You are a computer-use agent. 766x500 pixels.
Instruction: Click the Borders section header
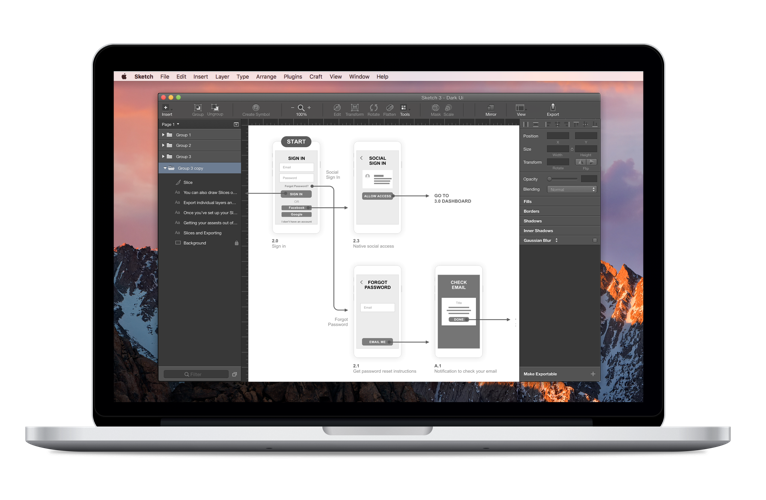[560, 211]
